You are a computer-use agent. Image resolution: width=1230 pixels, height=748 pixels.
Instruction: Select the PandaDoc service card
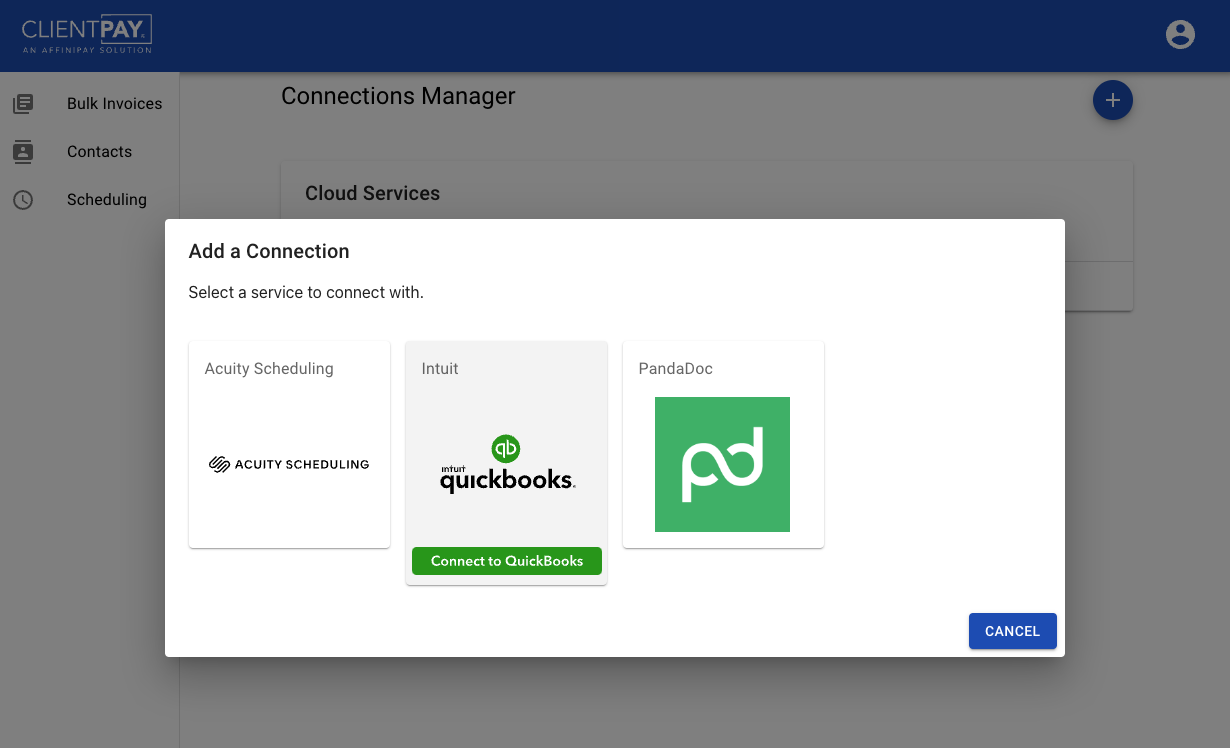coord(723,444)
